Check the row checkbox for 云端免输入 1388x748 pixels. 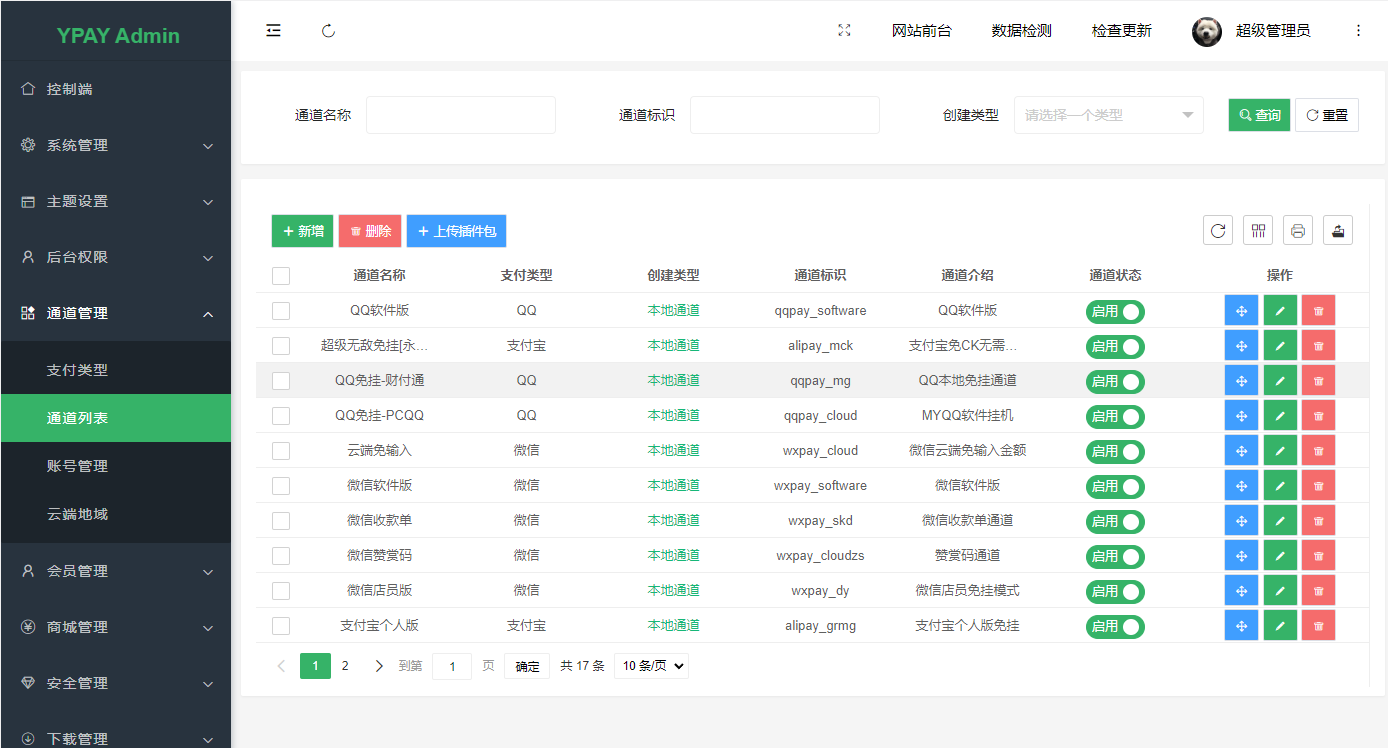(x=281, y=450)
